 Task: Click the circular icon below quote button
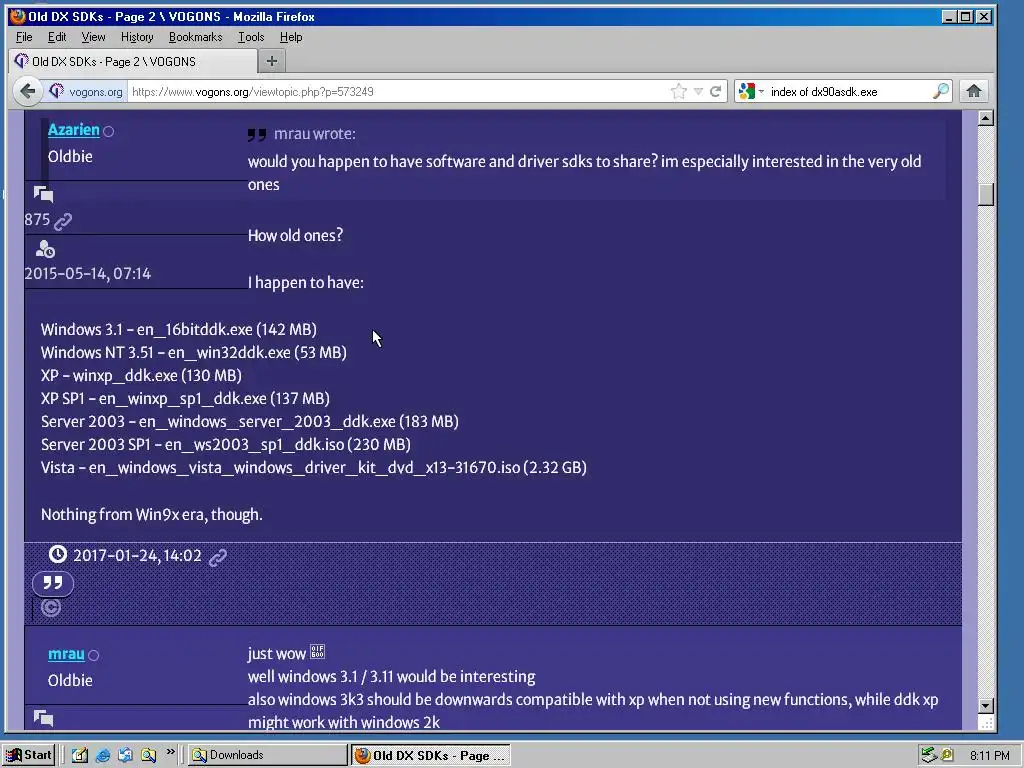click(x=51, y=608)
